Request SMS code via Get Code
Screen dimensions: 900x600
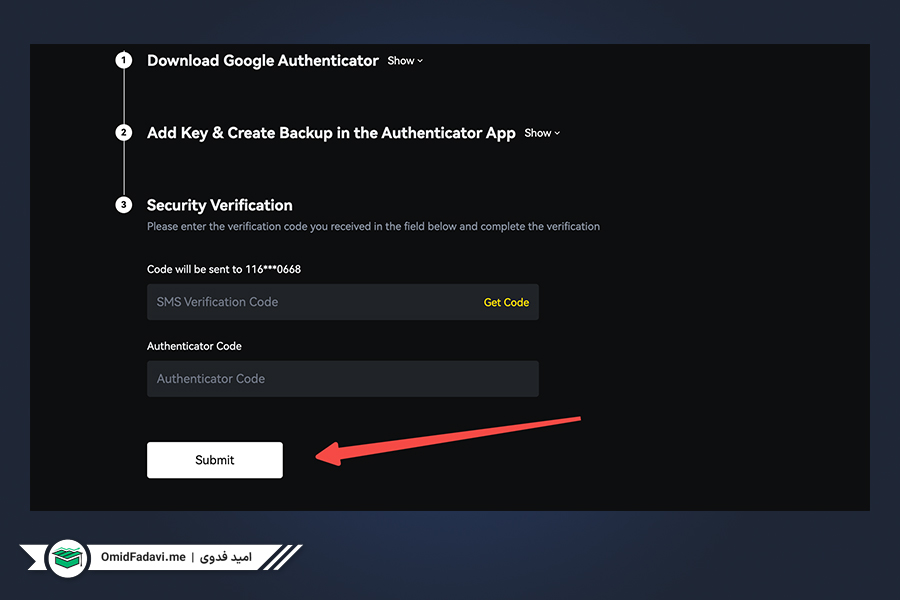tap(506, 303)
